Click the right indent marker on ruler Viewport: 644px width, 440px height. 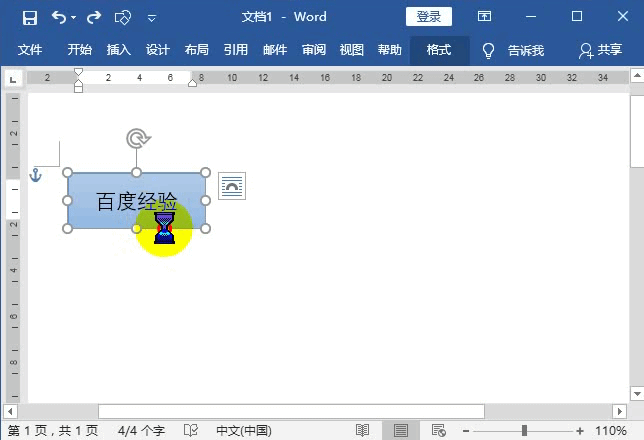(x=192, y=83)
